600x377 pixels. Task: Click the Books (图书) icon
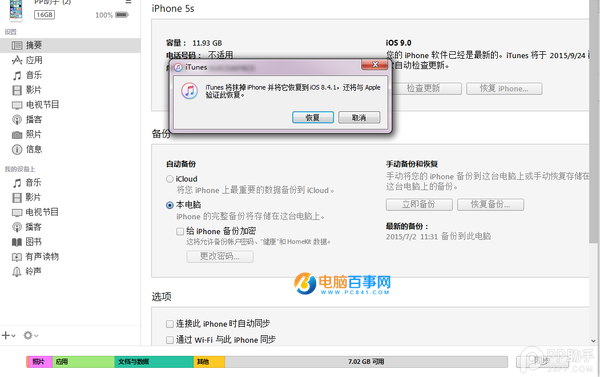point(17,242)
